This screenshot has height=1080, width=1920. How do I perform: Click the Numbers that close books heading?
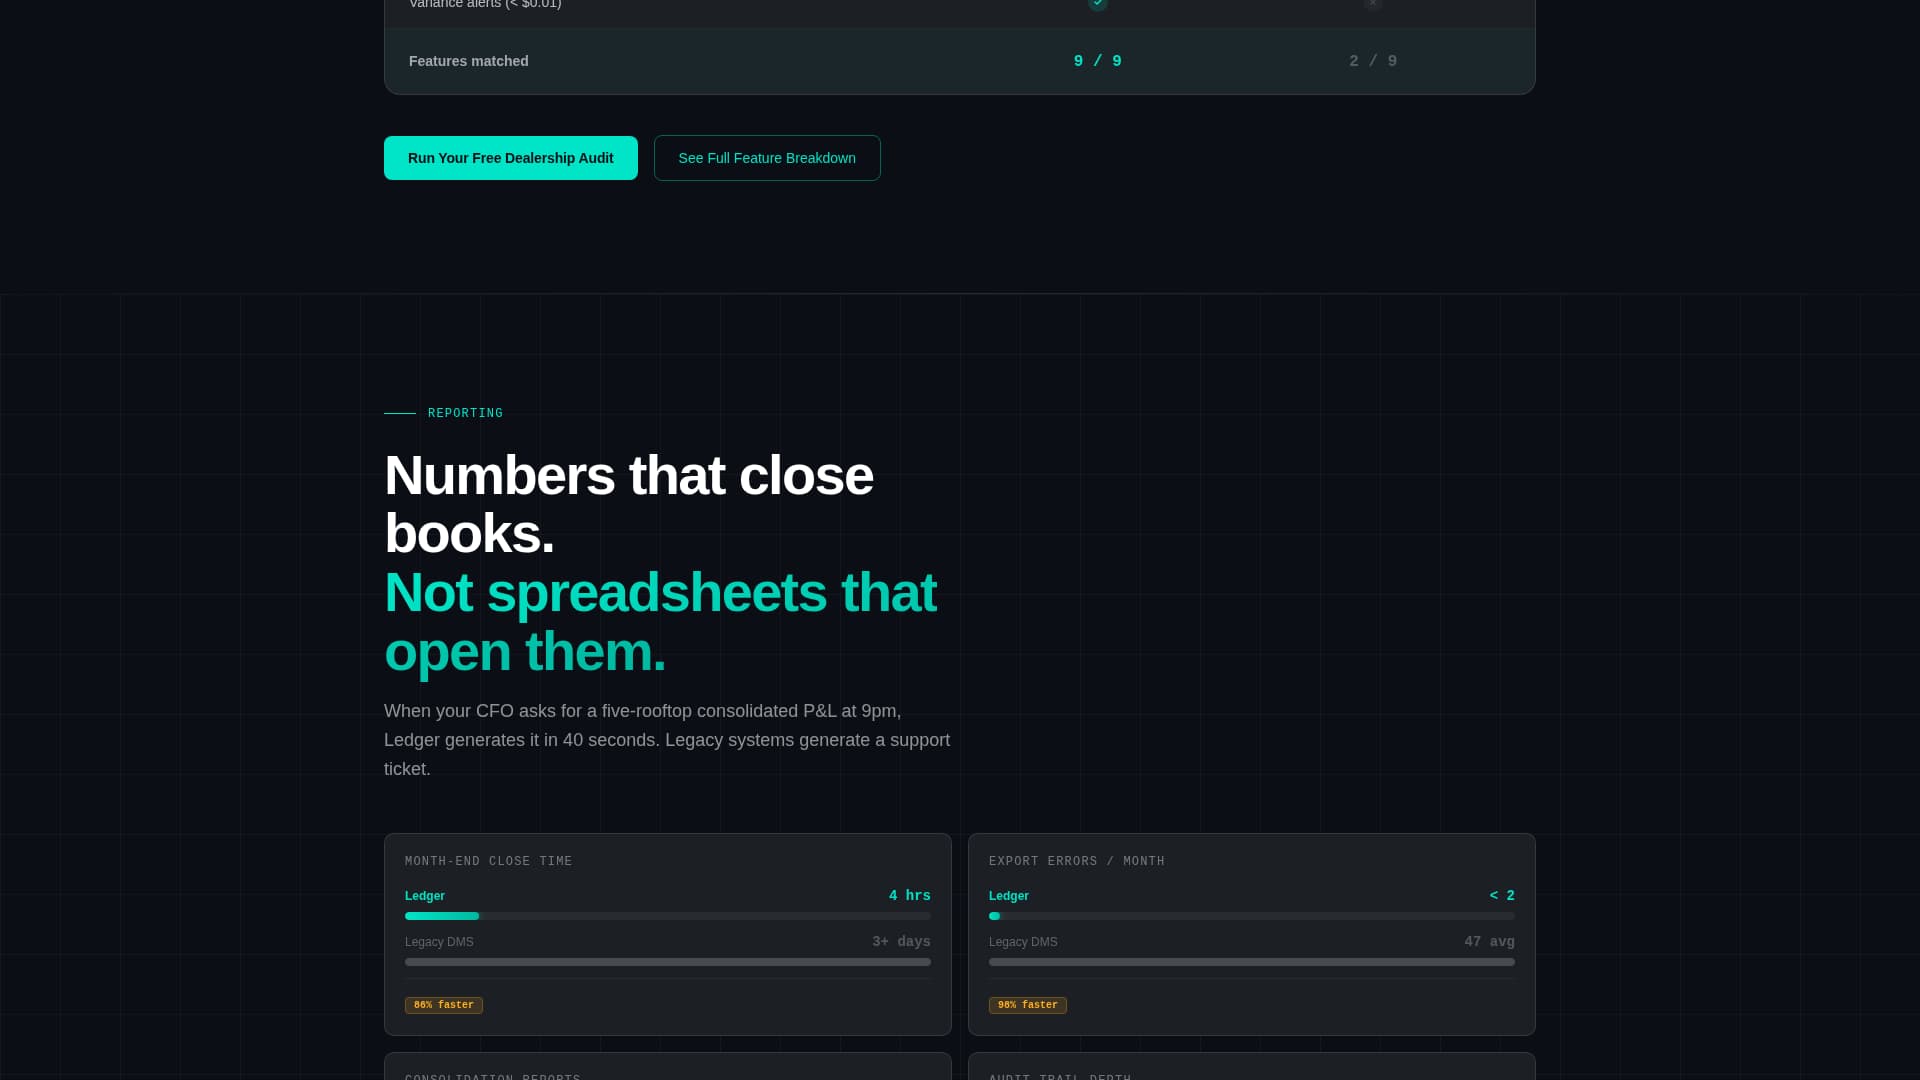(628, 504)
